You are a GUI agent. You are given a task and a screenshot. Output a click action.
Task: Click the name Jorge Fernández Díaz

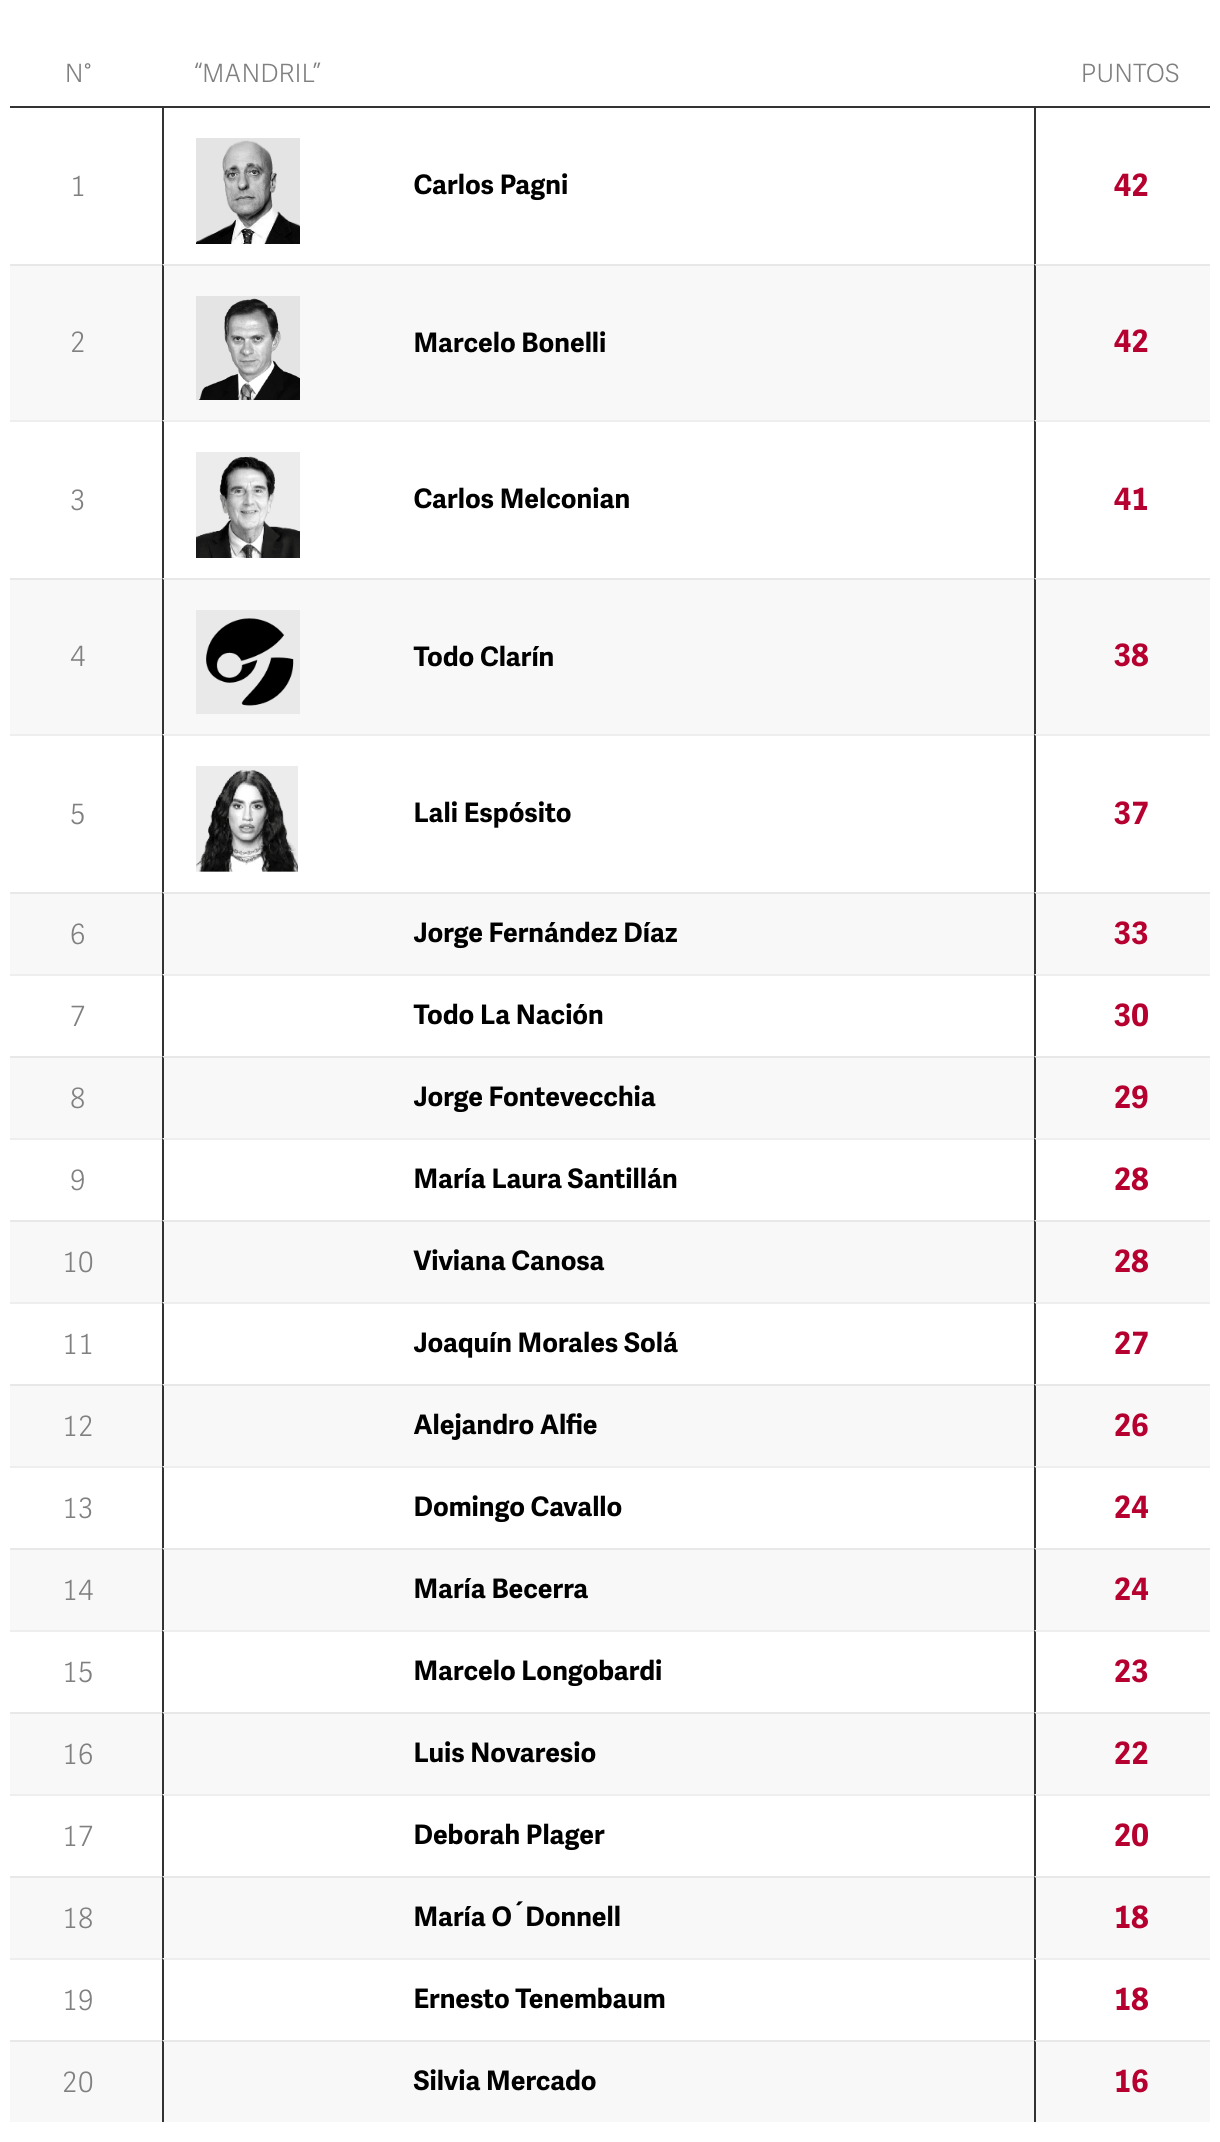546,933
